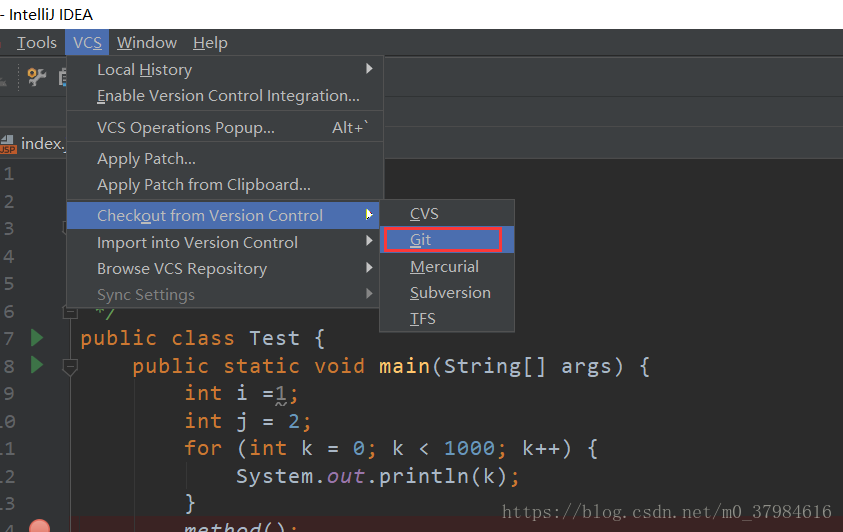Viewport: 843px width, 532px height.
Task: Select Apply Patch... menu item
Action: tap(225, 159)
